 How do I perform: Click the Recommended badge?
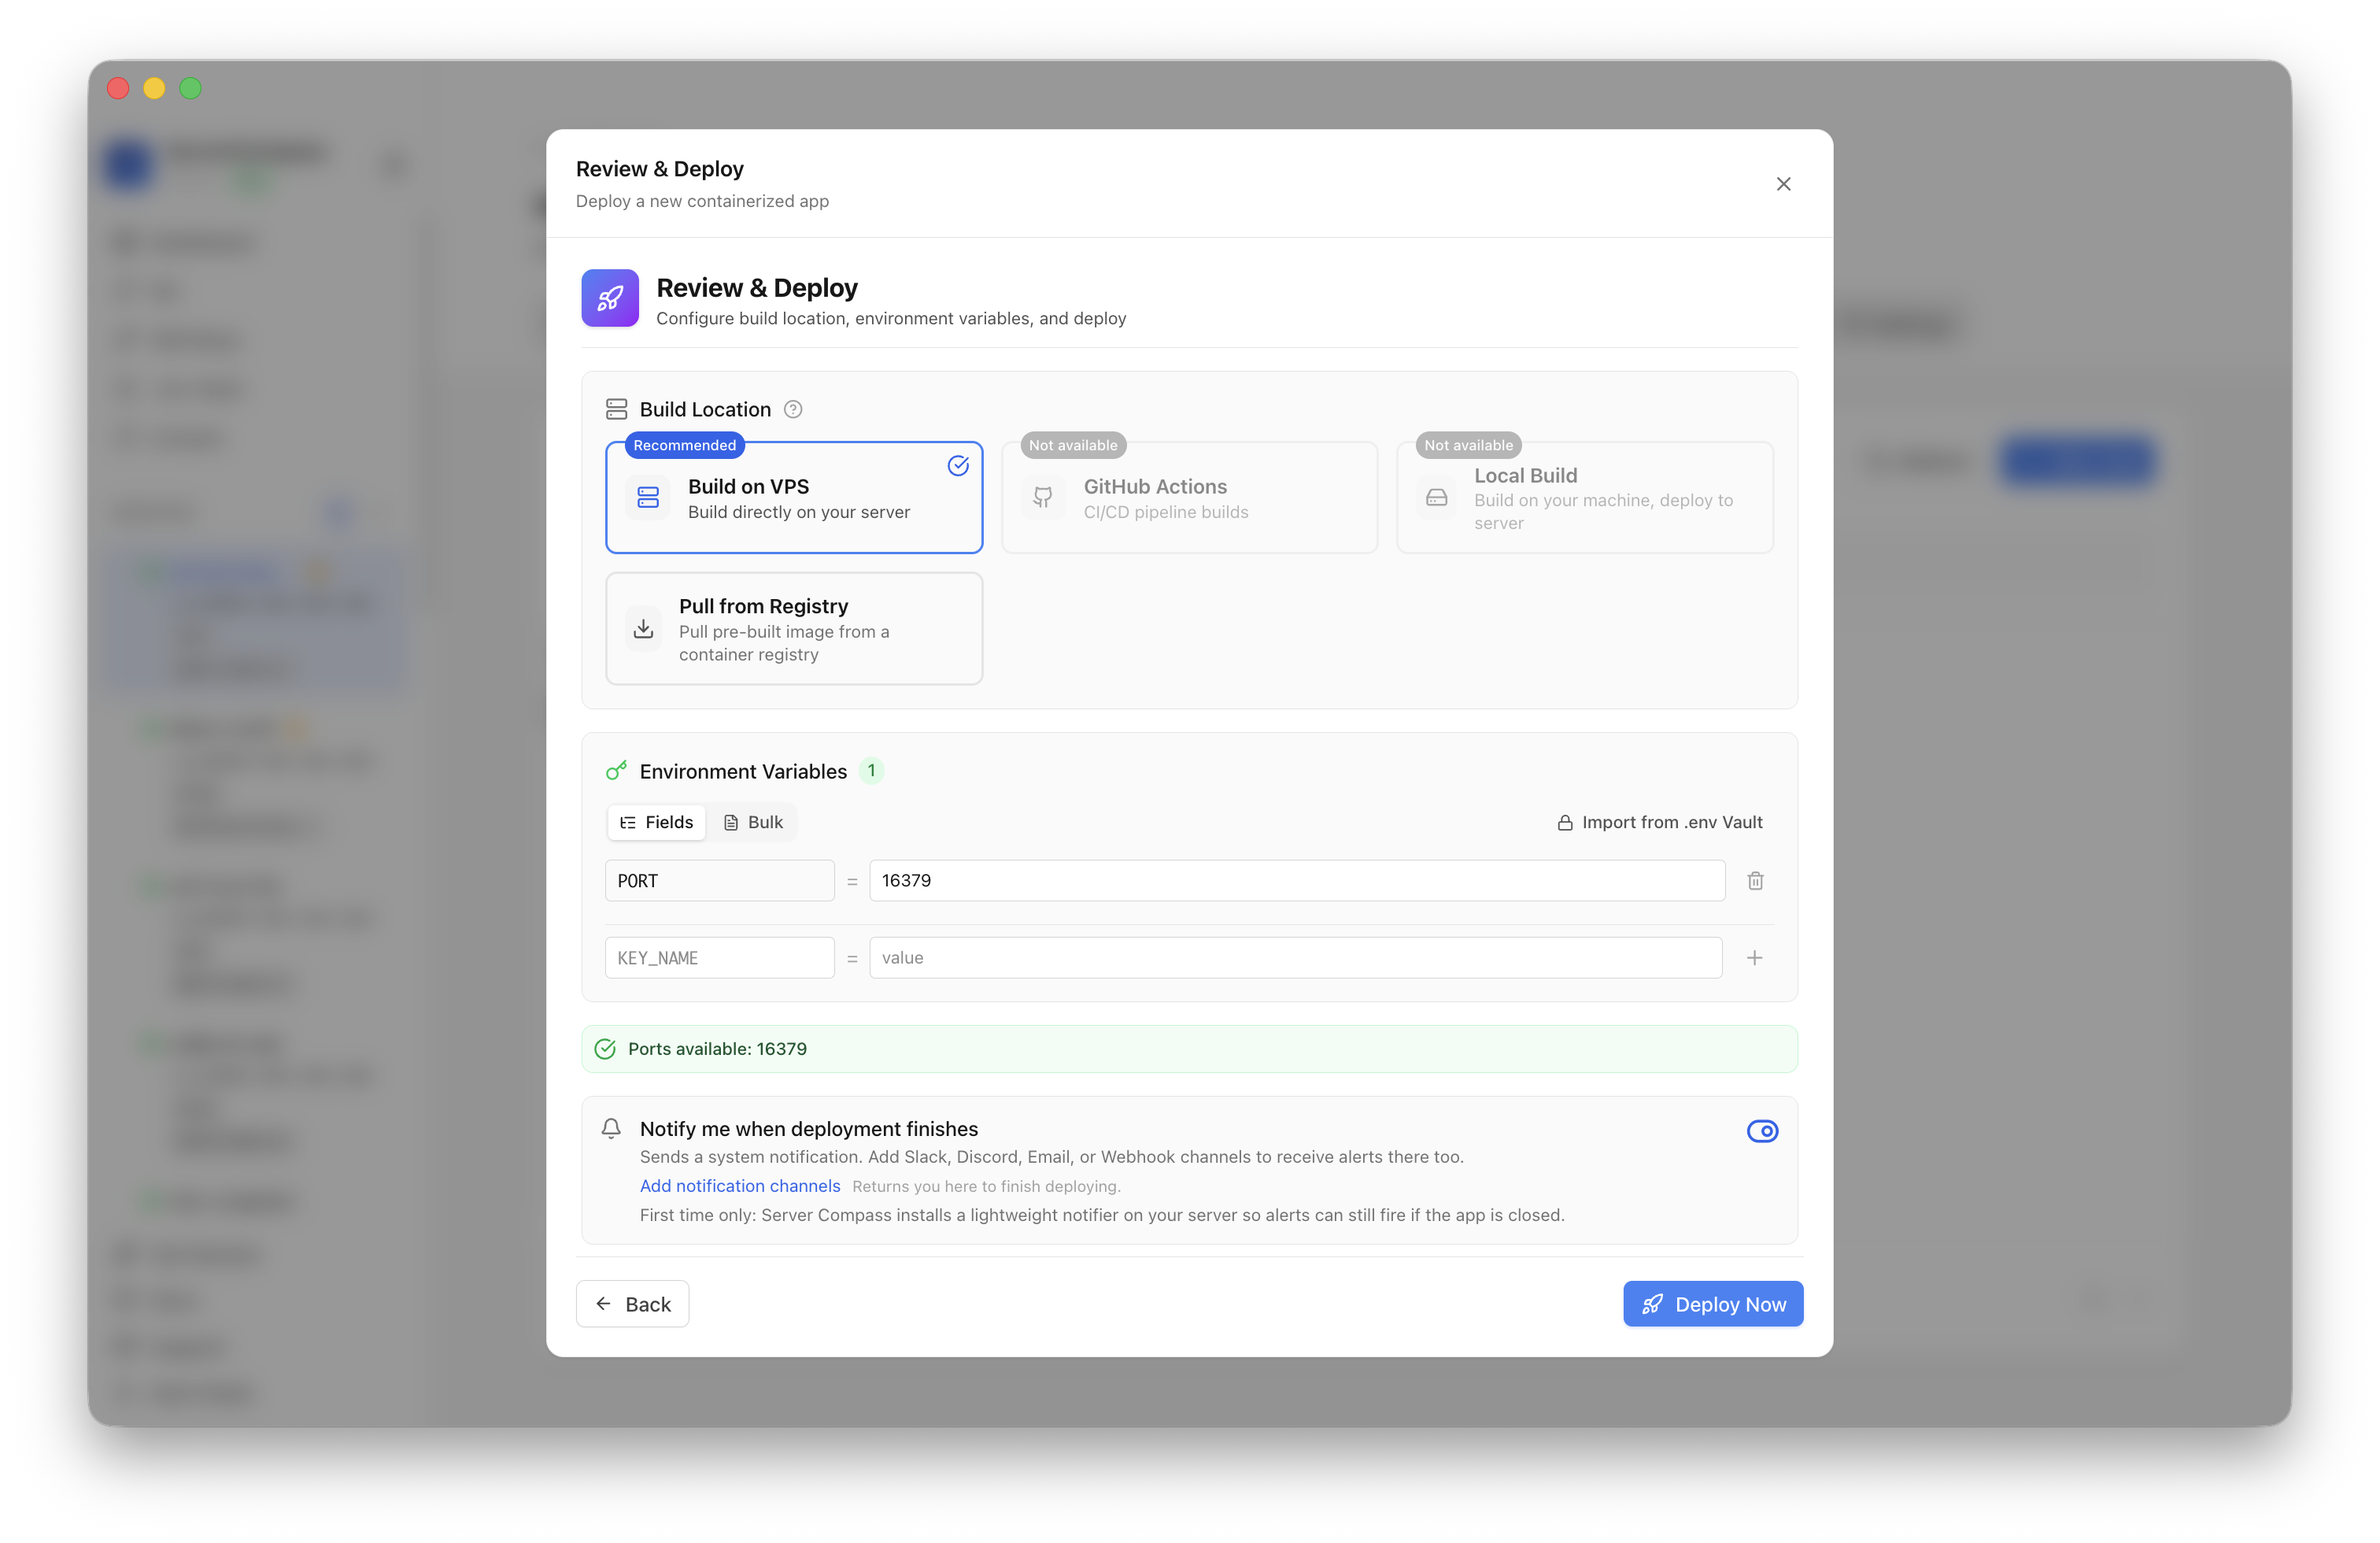tap(684, 445)
